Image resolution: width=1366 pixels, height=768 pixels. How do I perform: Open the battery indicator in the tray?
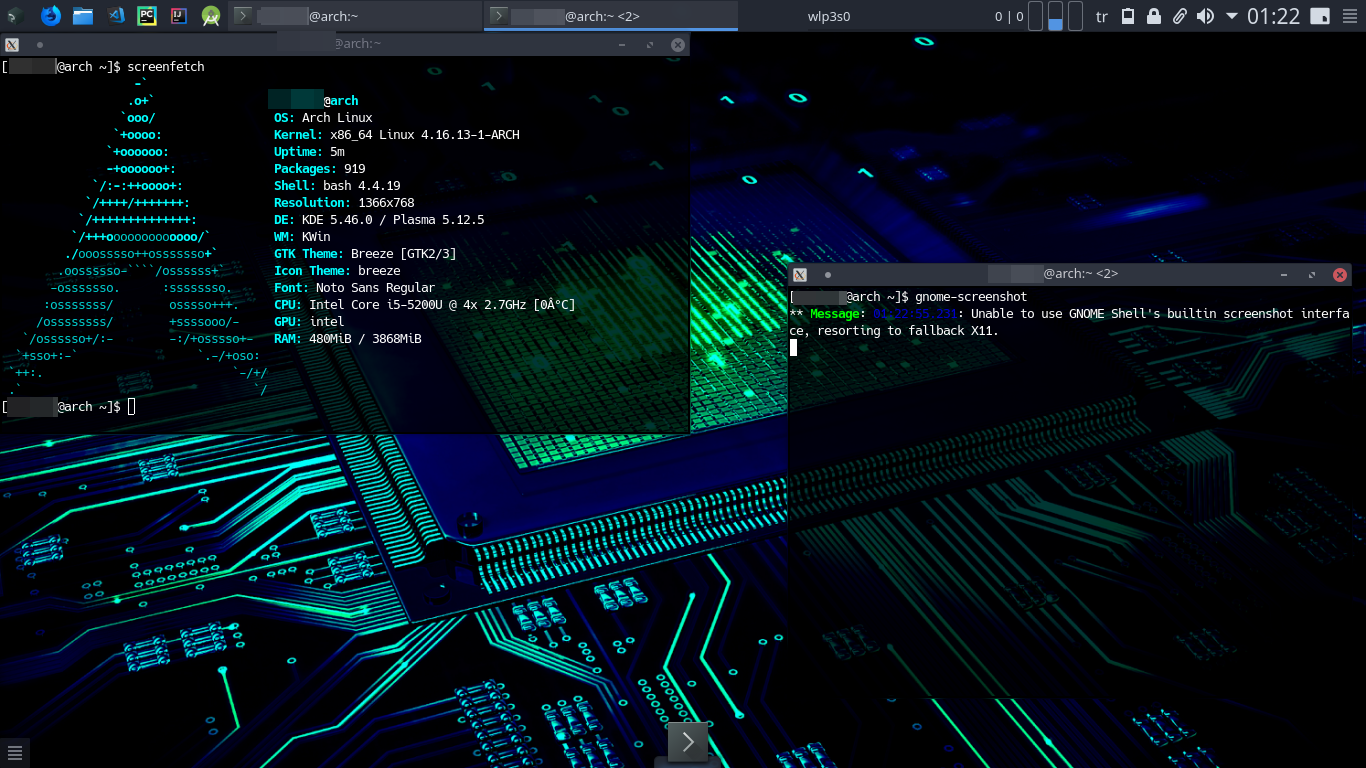click(x=1128, y=16)
